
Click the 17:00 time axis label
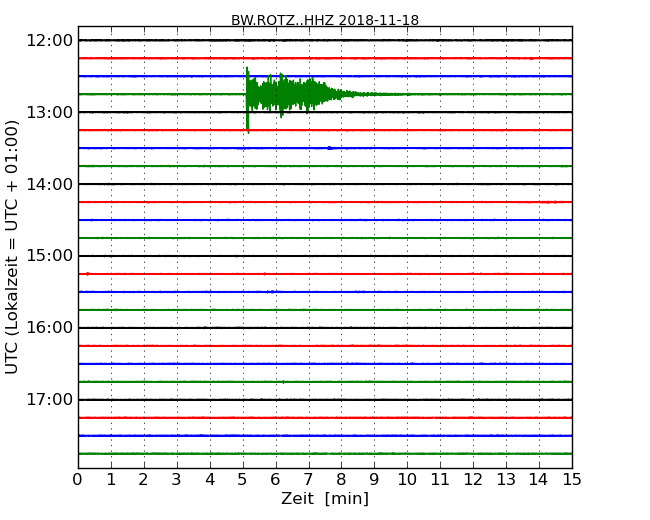click(x=49, y=399)
